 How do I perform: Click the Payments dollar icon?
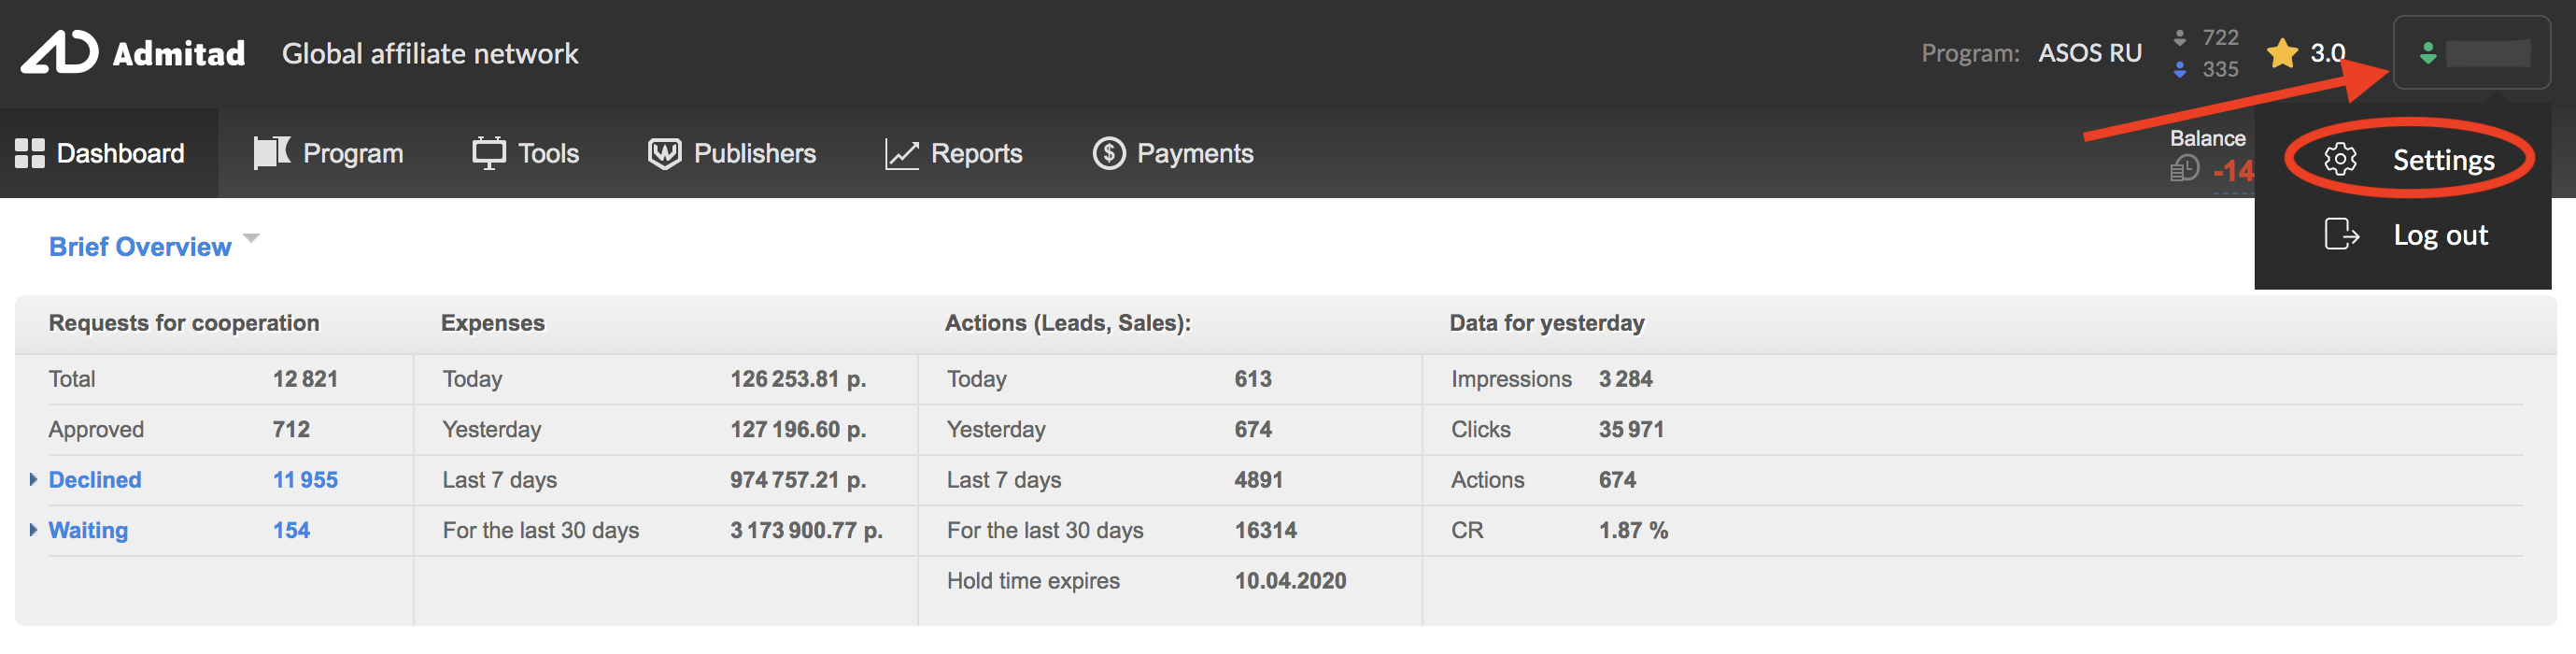1108,153
